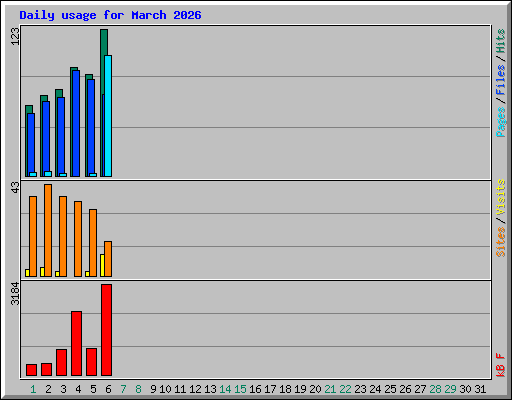This screenshot has height=400, width=512.
Task: Select green day 28 on the date axis
Action: tap(435, 389)
